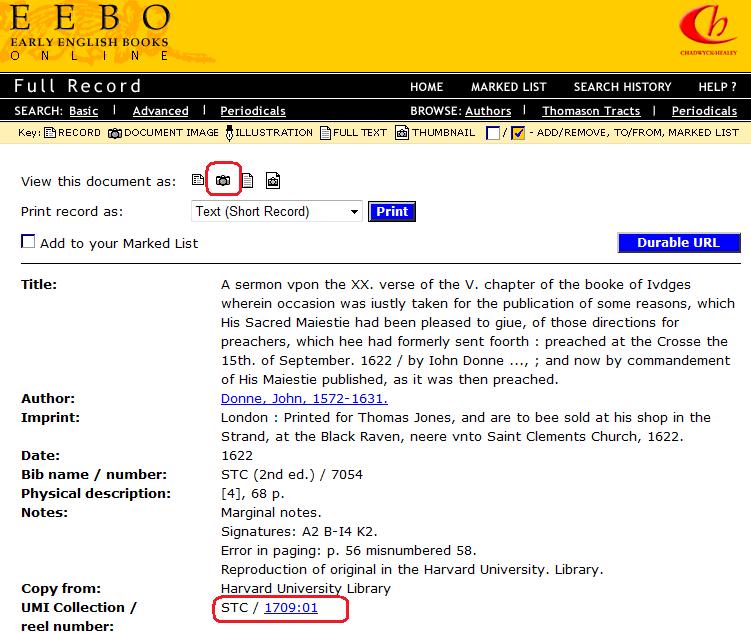Open Periodicals search link

(x=253, y=111)
